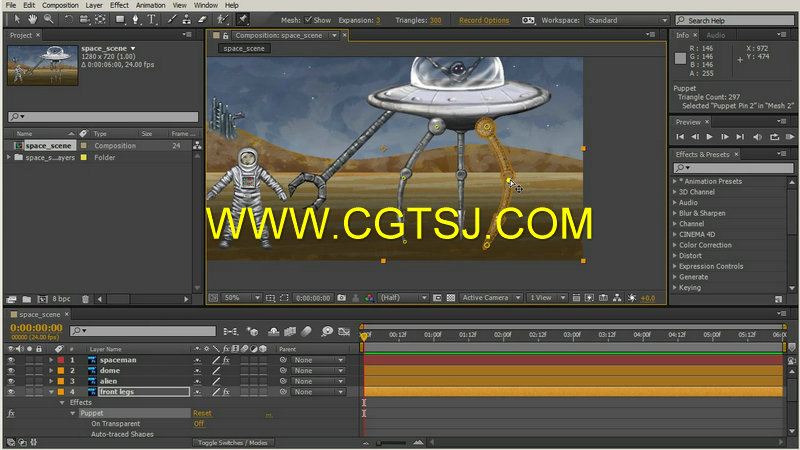Select the Zoom magnifier tool
Image resolution: width=800 pixels, height=450 pixels.
[48, 19]
